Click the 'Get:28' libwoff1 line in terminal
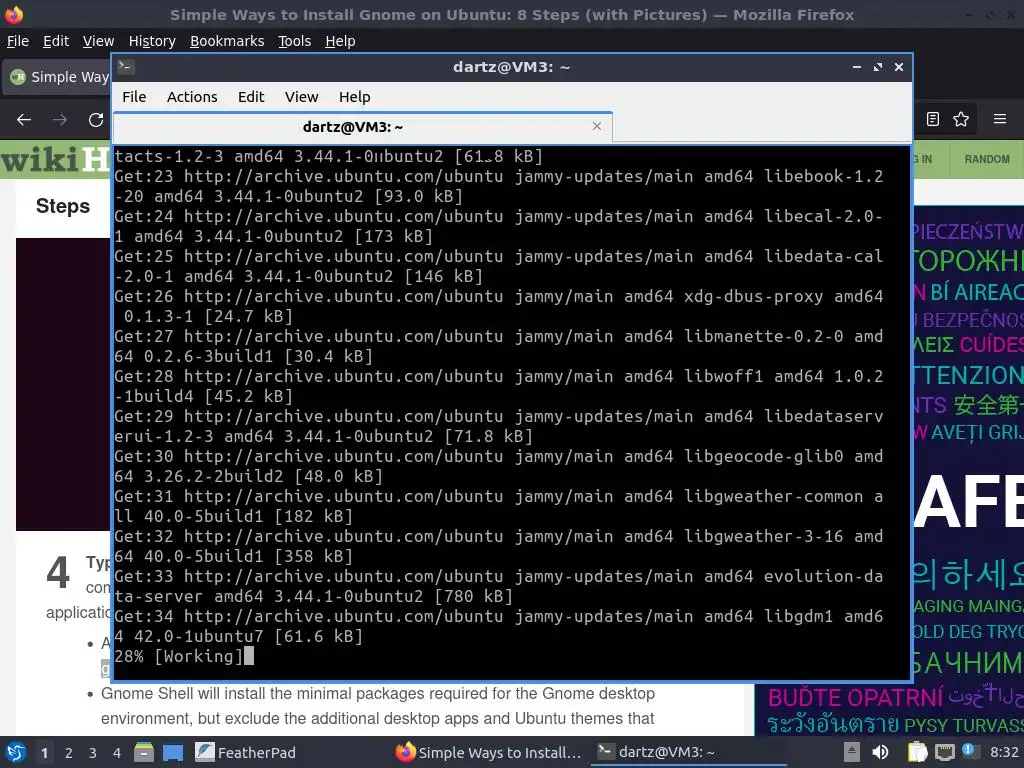Screen dimensions: 1024x768 point(499,386)
